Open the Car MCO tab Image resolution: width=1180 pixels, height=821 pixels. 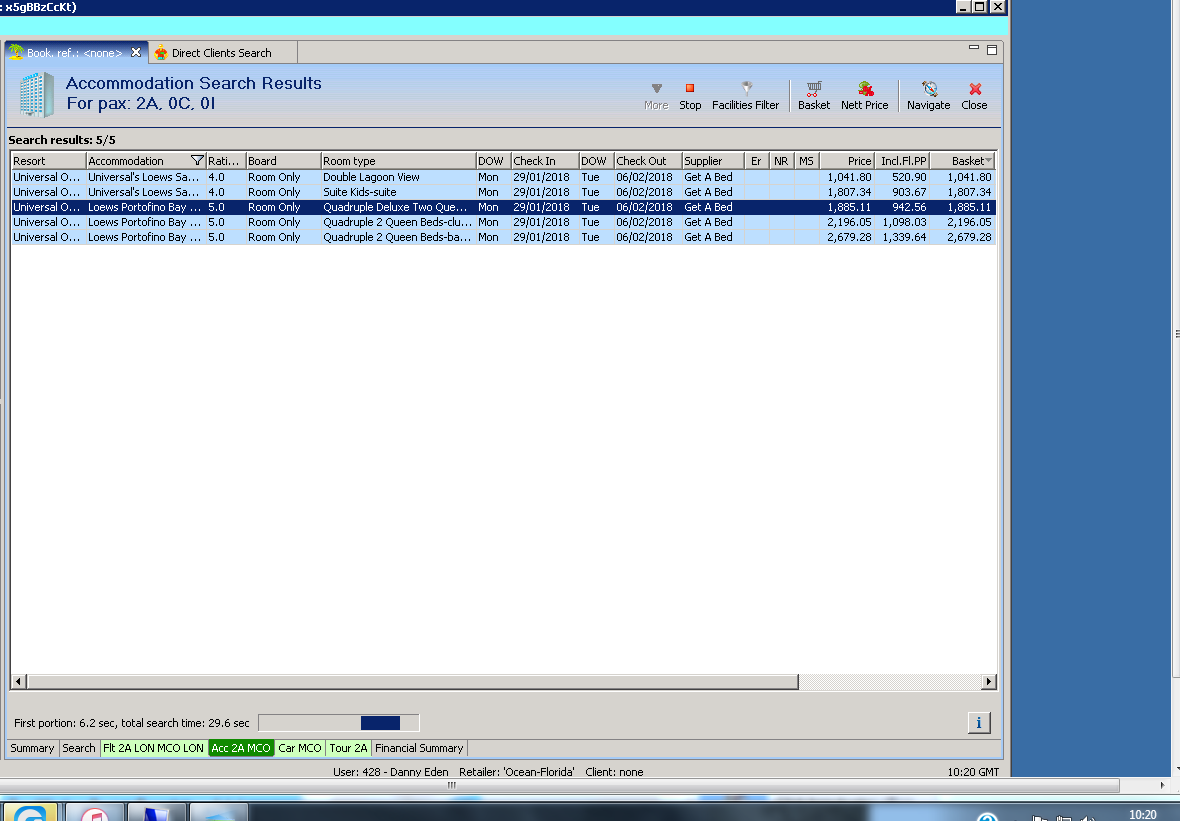coord(300,748)
